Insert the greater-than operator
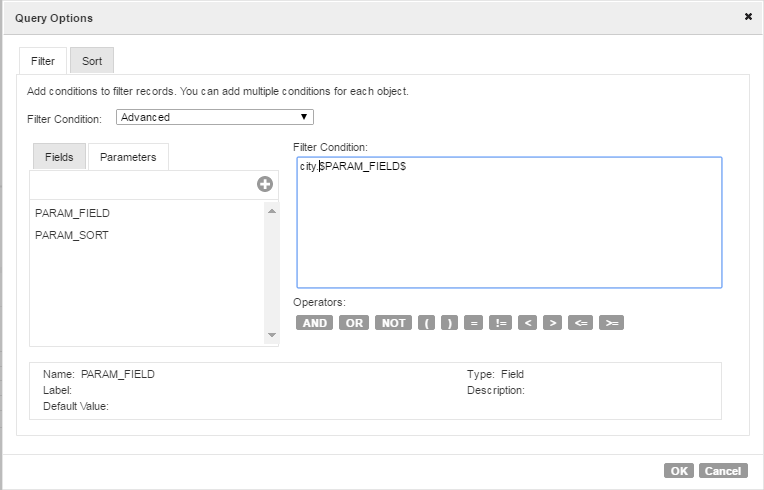Image resolution: width=764 pixels, height=490 pixels. (x=553, y=323)
